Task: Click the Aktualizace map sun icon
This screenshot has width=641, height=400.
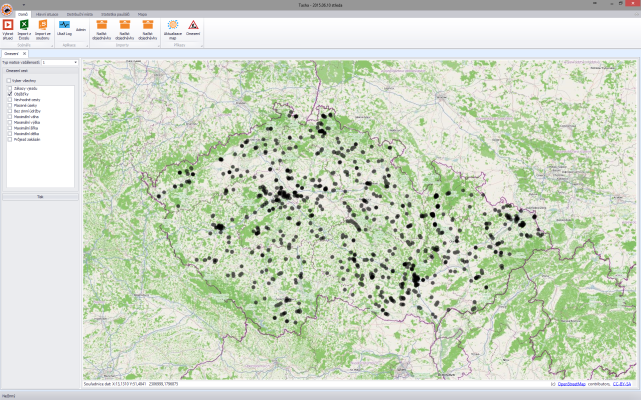Action: click(x=173, y=25)
